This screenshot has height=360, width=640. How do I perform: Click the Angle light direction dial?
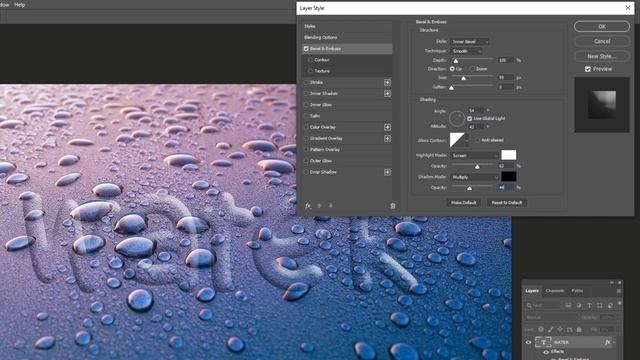click(x=457, y=118)
